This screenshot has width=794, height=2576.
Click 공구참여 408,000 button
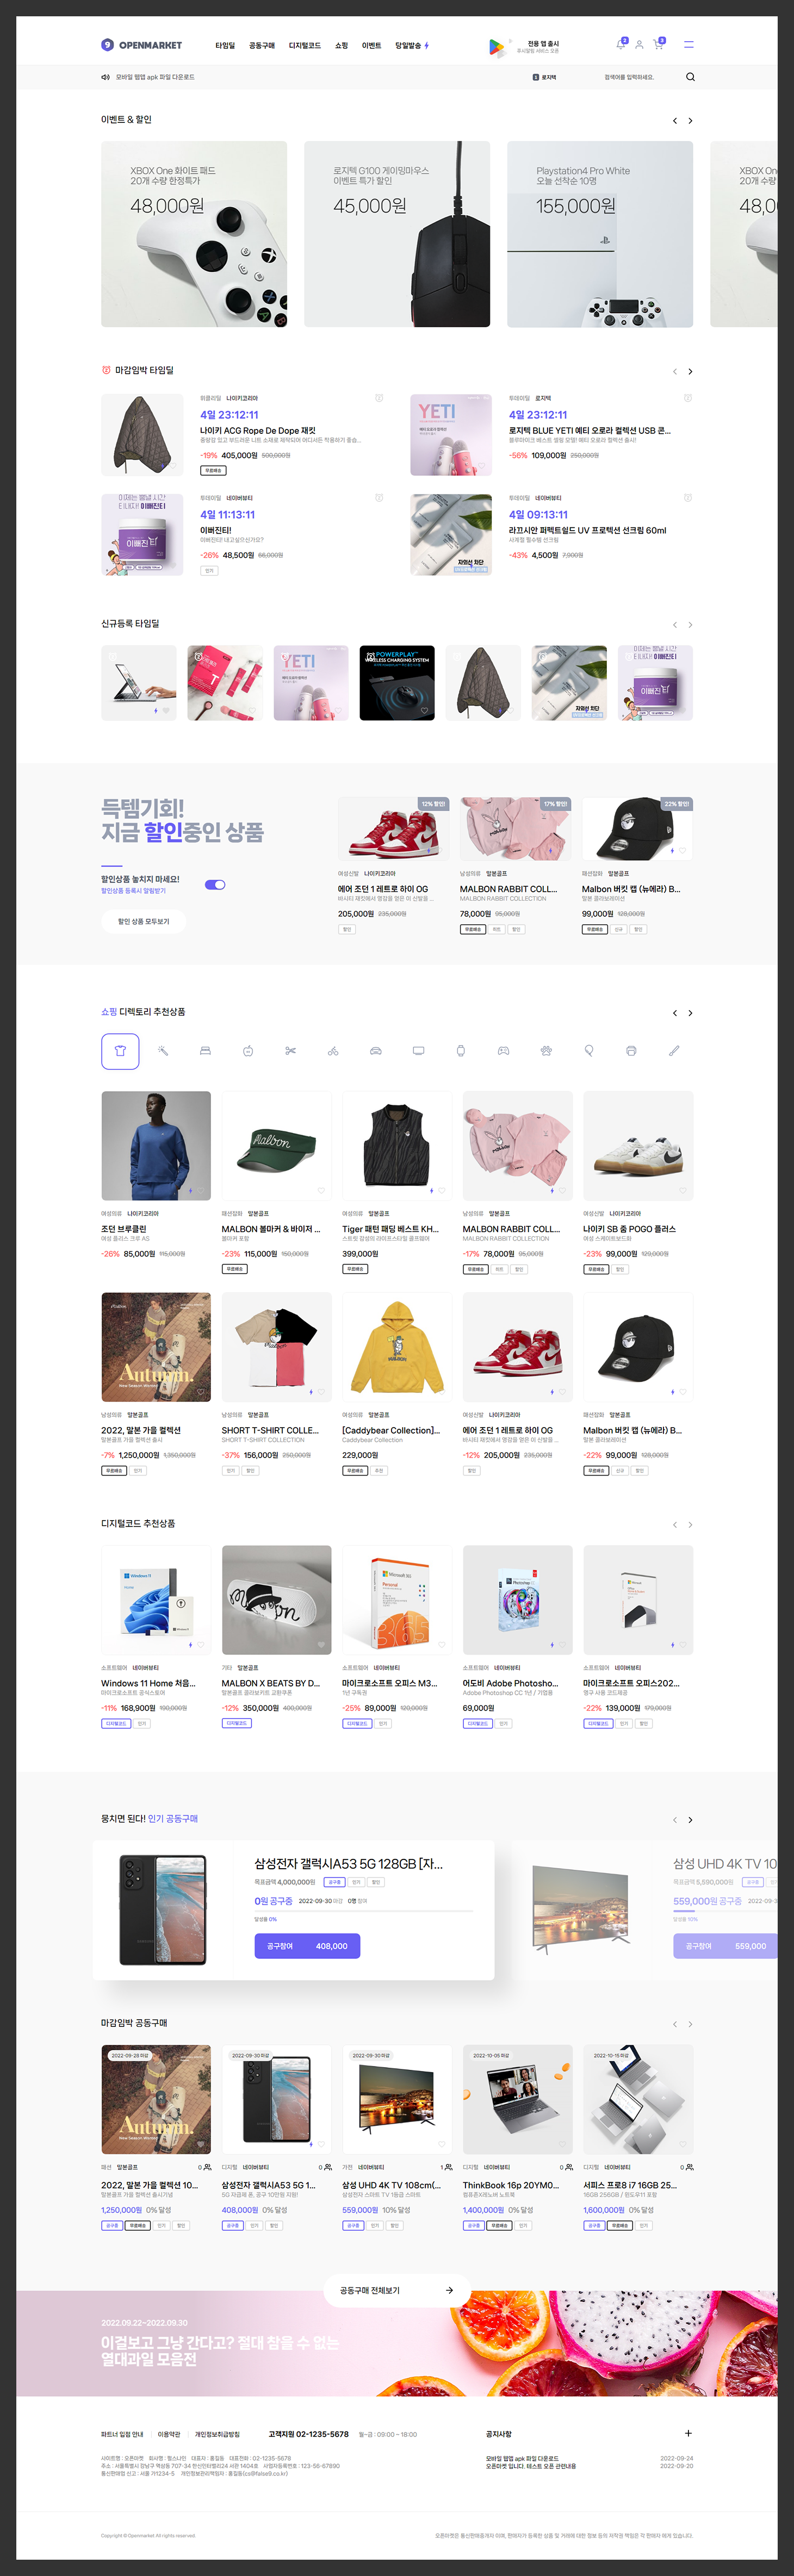pyautogui.click(x=307, y=1946)
